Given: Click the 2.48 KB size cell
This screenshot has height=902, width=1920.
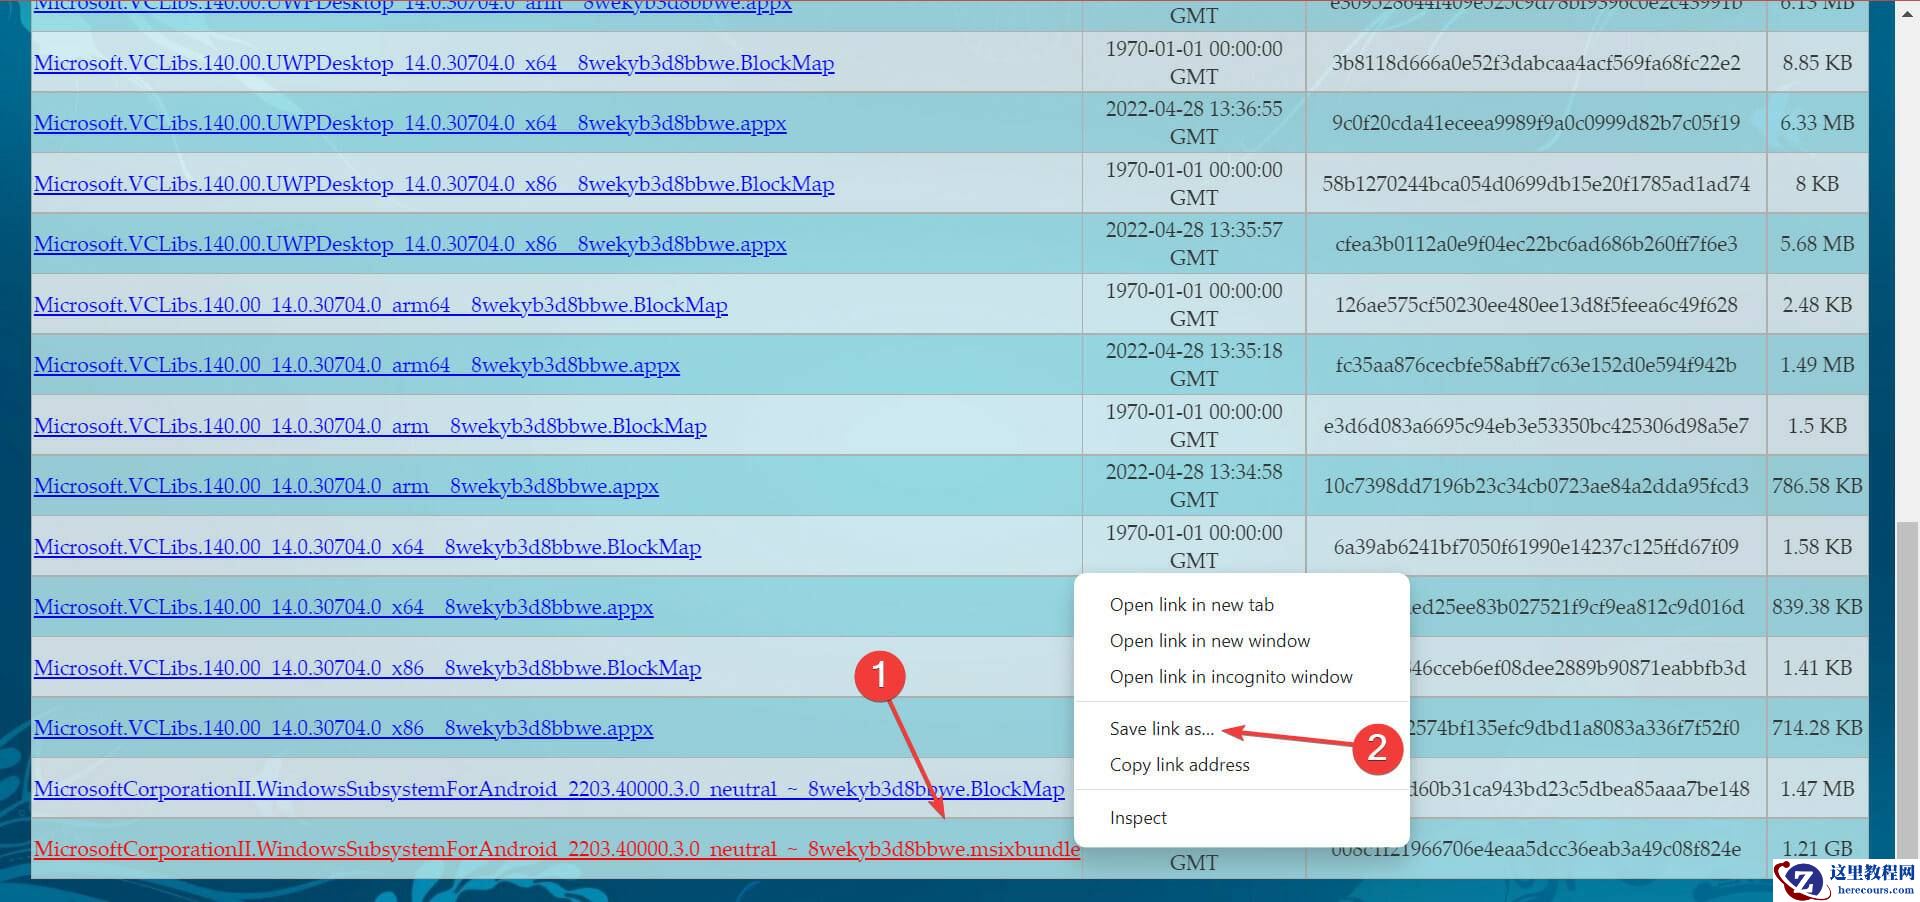Looking at the screenshot, I should coord(1817,305).
